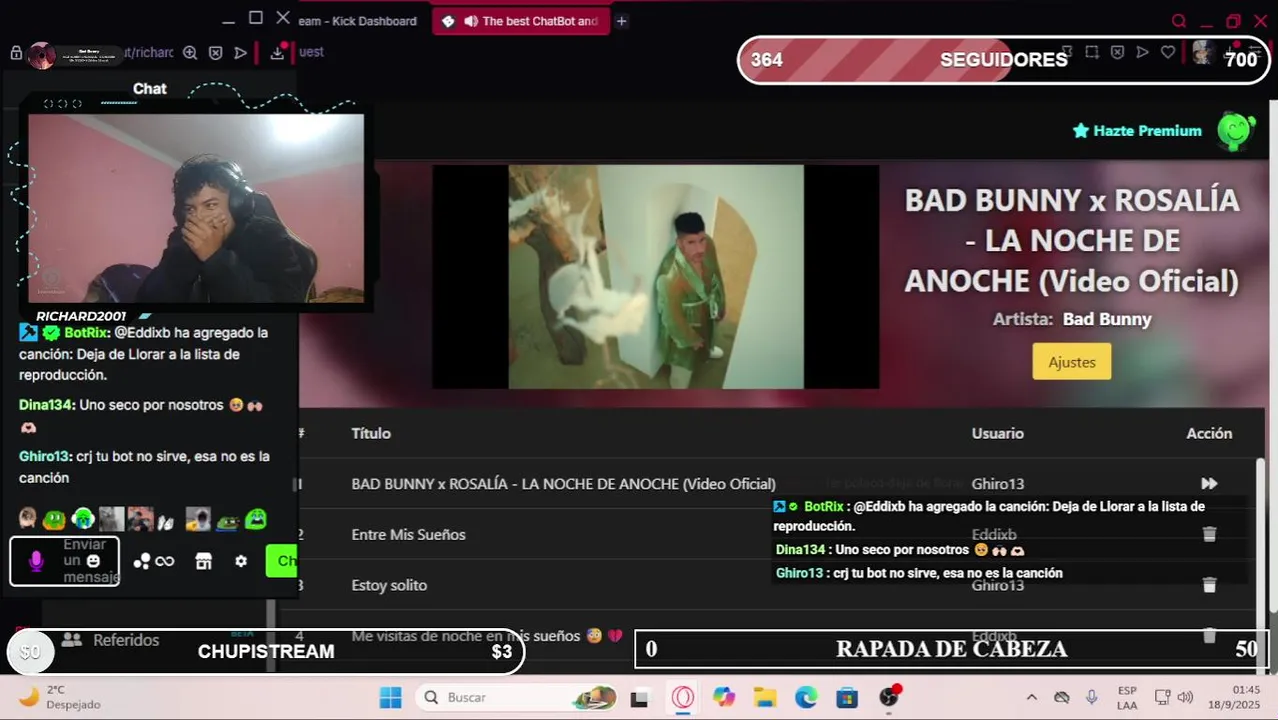This screenshot has width=1278, height=720.
Task: Click the zoom magnifier icon in chat window toolbar
Action: click(x=189, y=53)
